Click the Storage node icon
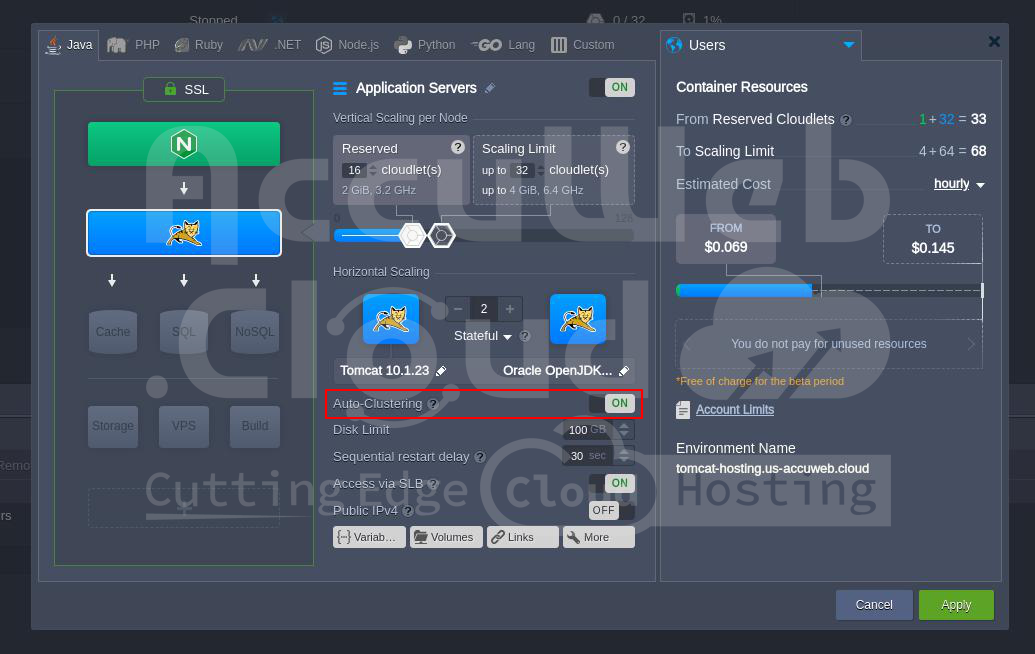This screenshot has width=1035, height=654. coord(113,426)
